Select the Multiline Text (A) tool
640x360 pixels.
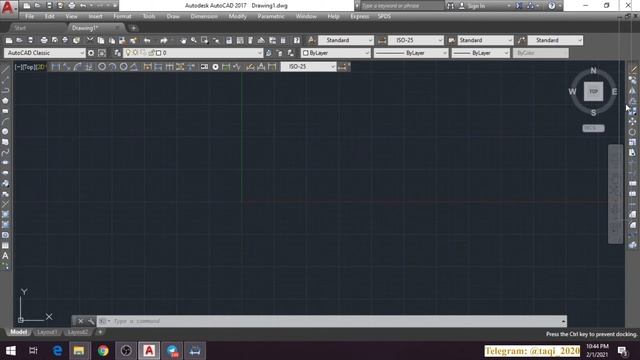pyautogui.click(x=5, y=256)
